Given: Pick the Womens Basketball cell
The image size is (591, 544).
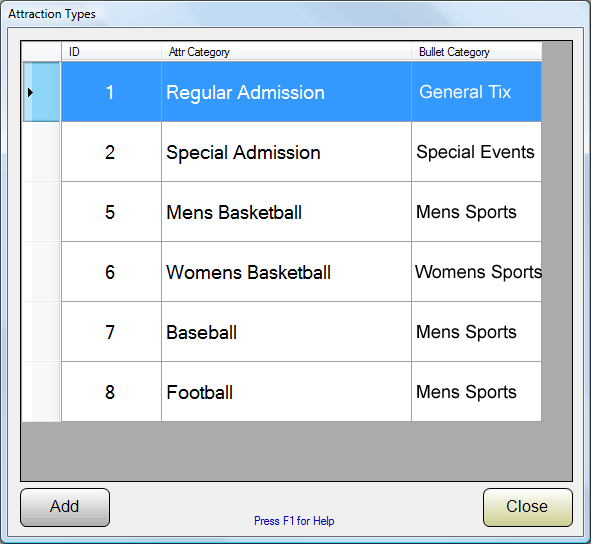Looking at the screenshot, I should pos(286,272).
